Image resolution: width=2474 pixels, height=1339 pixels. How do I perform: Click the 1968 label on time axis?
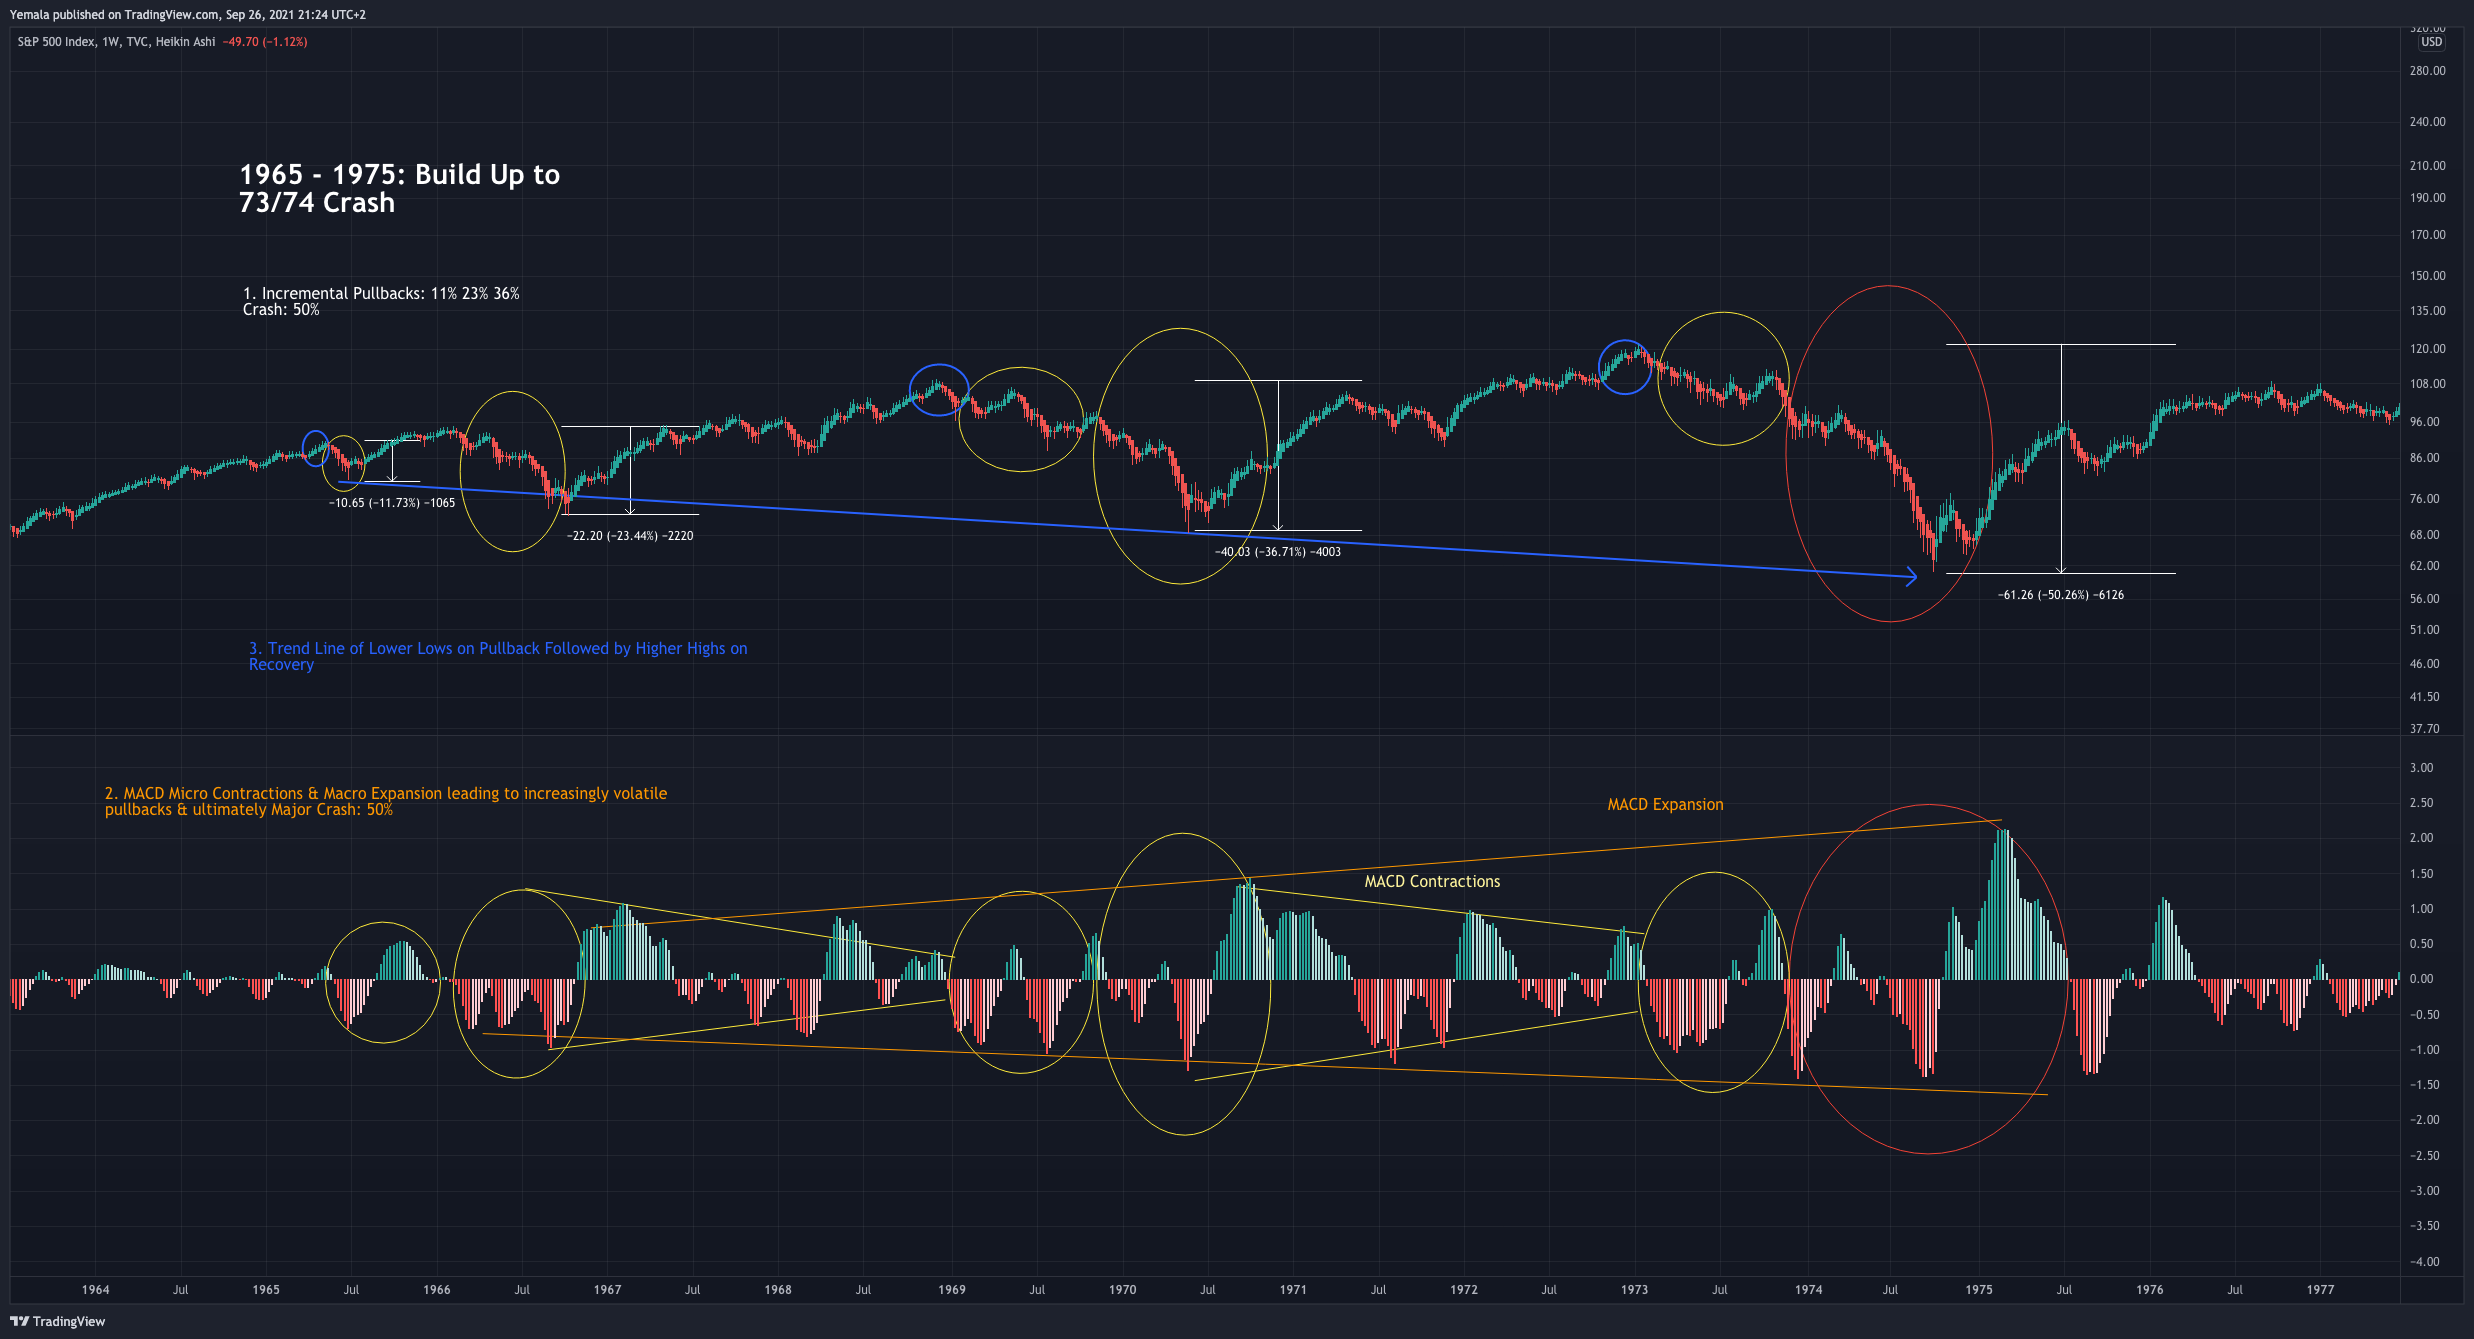pos(778,1290)
